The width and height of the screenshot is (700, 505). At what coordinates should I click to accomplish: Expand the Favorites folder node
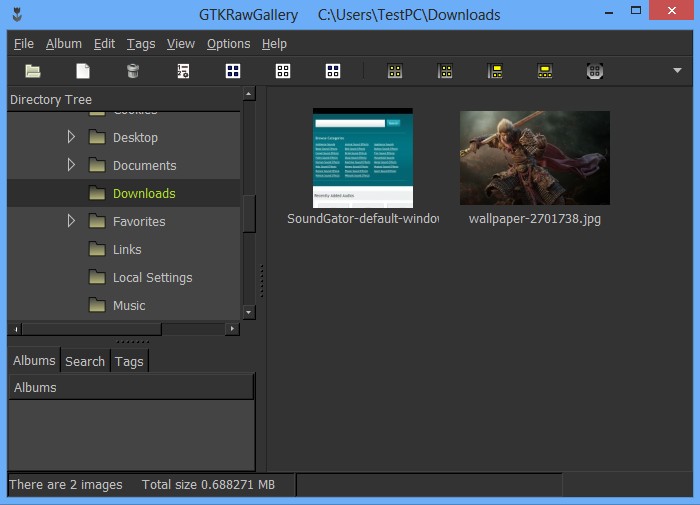coord(71,221)
